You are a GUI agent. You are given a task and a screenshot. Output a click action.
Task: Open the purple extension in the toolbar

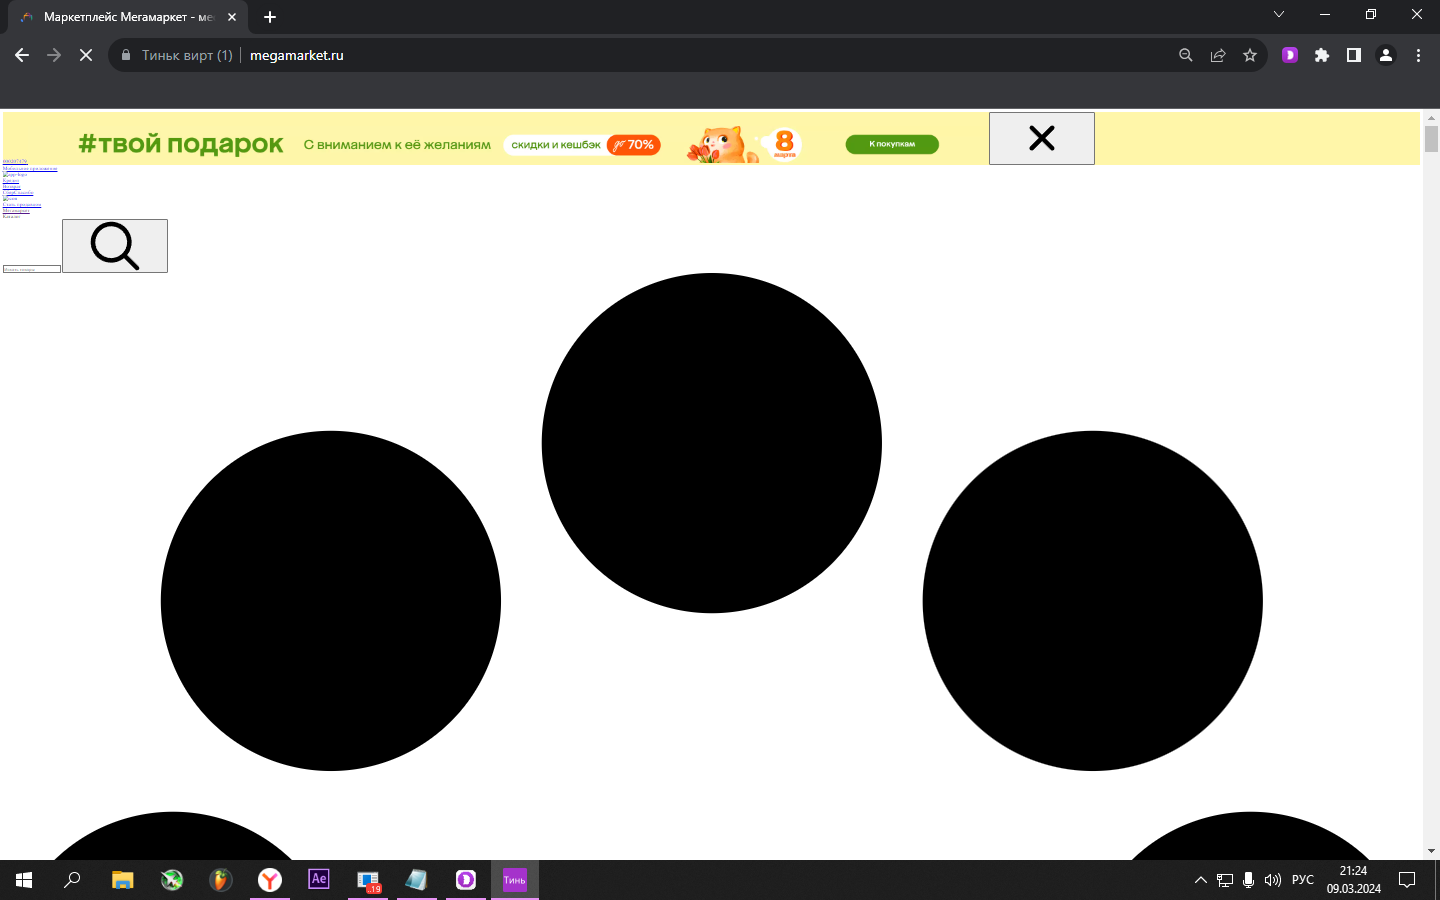[1290, 55]
